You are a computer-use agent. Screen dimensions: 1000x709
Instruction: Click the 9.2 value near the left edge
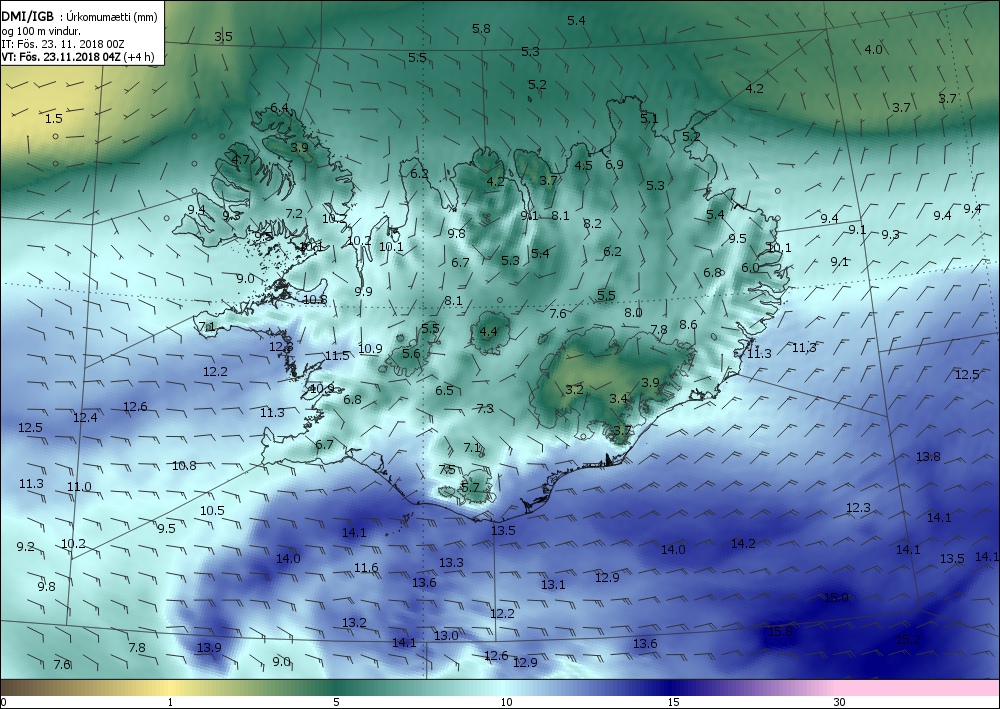click(26, 546)
